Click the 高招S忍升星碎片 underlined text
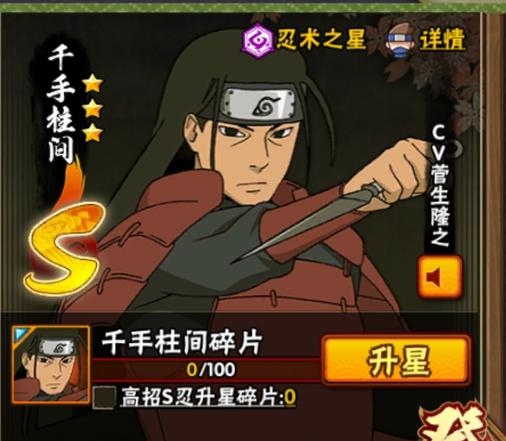 click(x=209, y=397)
